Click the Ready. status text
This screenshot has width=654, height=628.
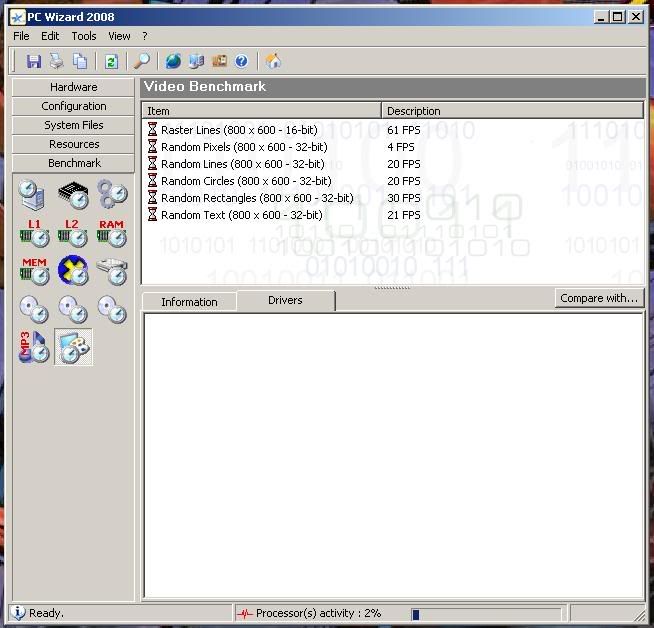point(46,613)
